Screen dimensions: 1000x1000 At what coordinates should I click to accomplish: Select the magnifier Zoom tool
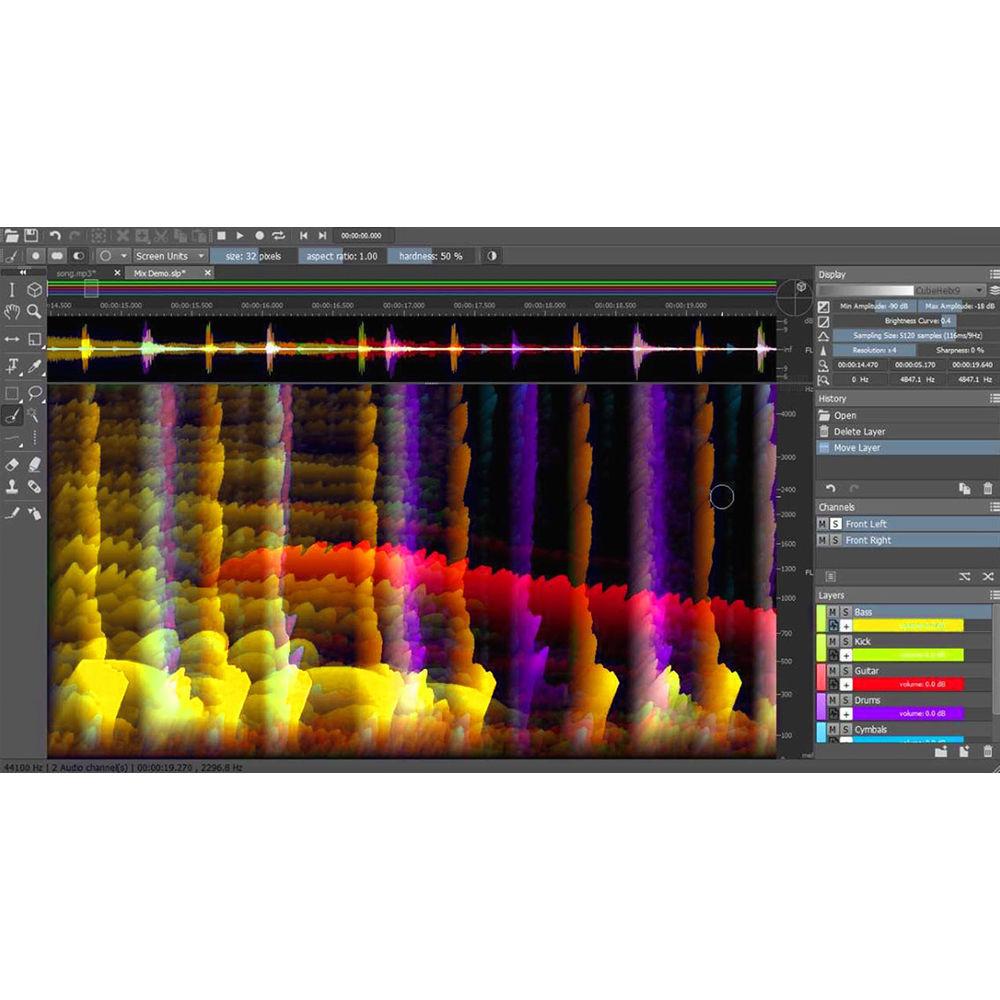tap(35, 312)
